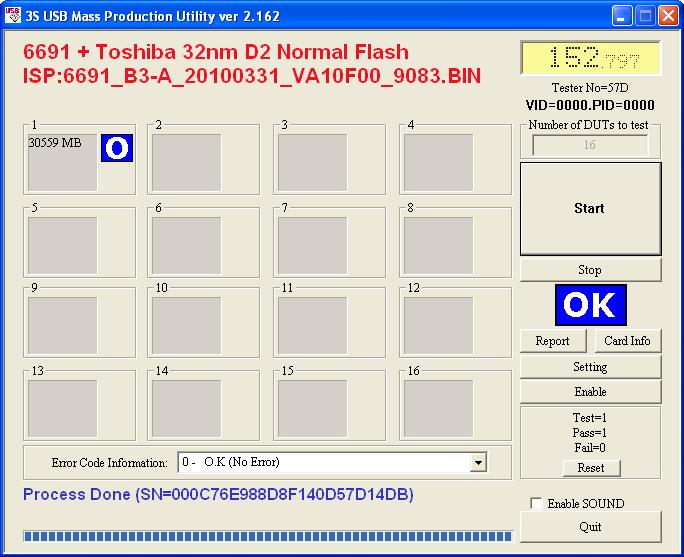Click the blue O status icon in slot 1
This screenshot has width=684, height=557.
click(116, 149)
